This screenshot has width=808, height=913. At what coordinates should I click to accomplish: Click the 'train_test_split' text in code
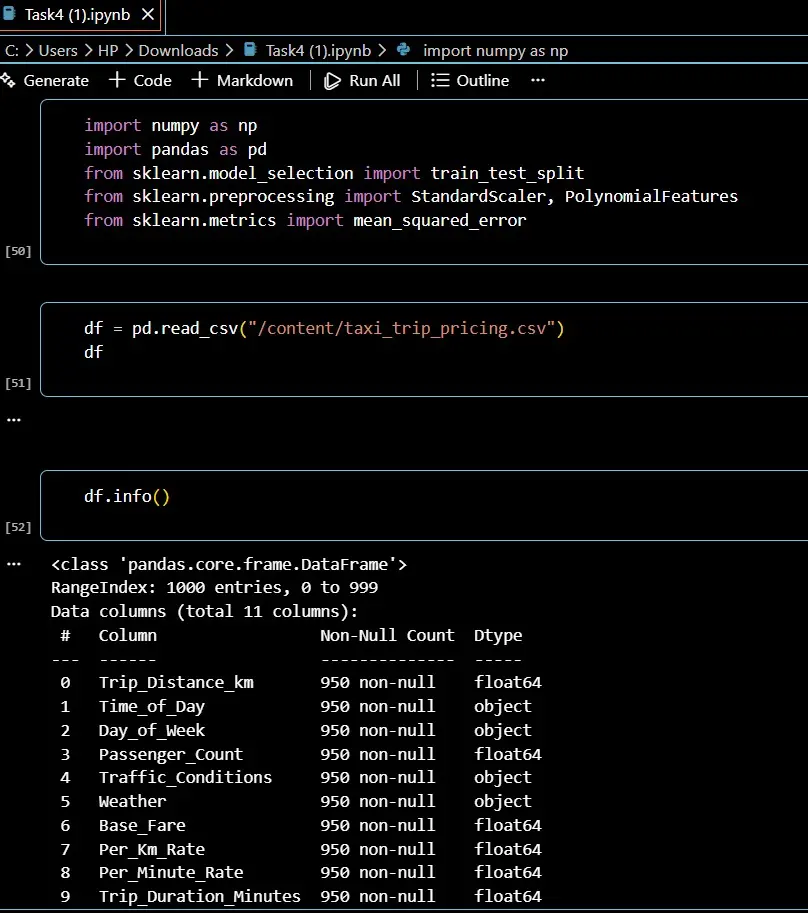coord(507,173)
